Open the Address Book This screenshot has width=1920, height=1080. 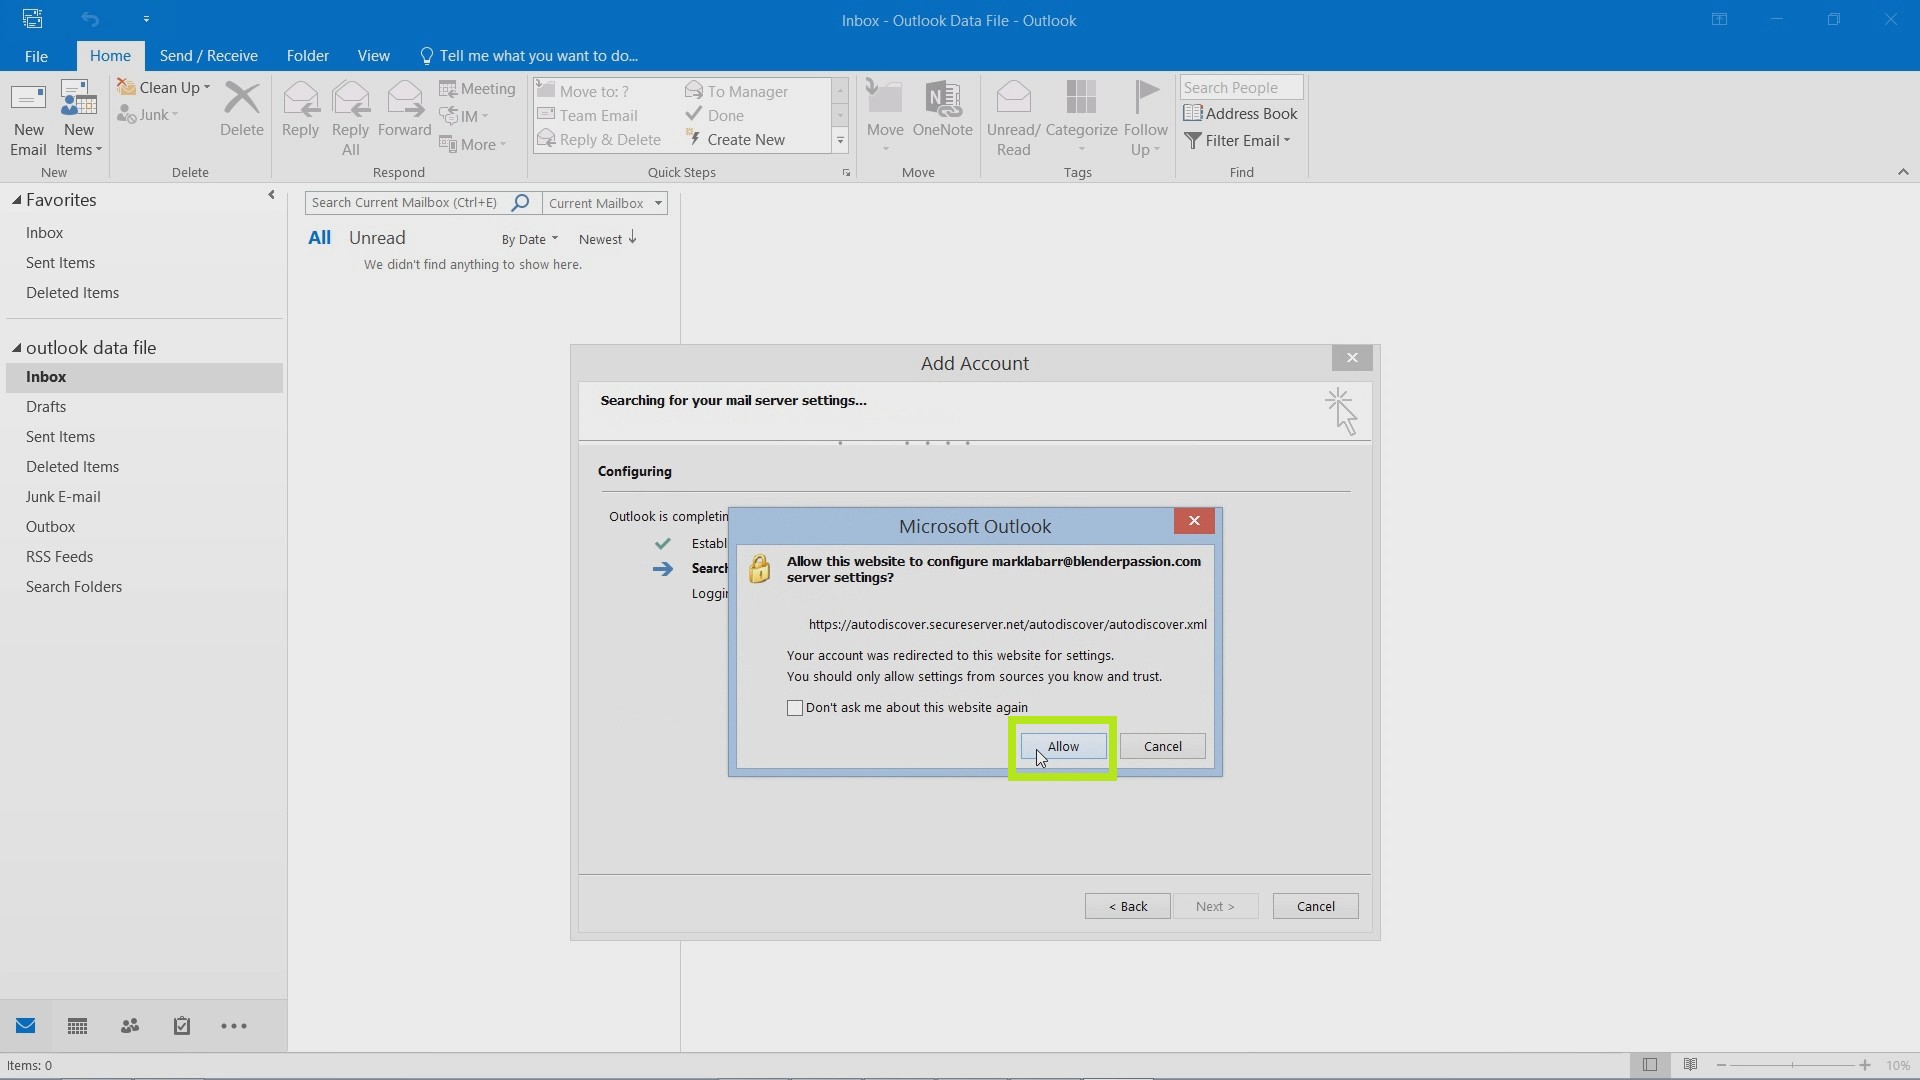1240,114
